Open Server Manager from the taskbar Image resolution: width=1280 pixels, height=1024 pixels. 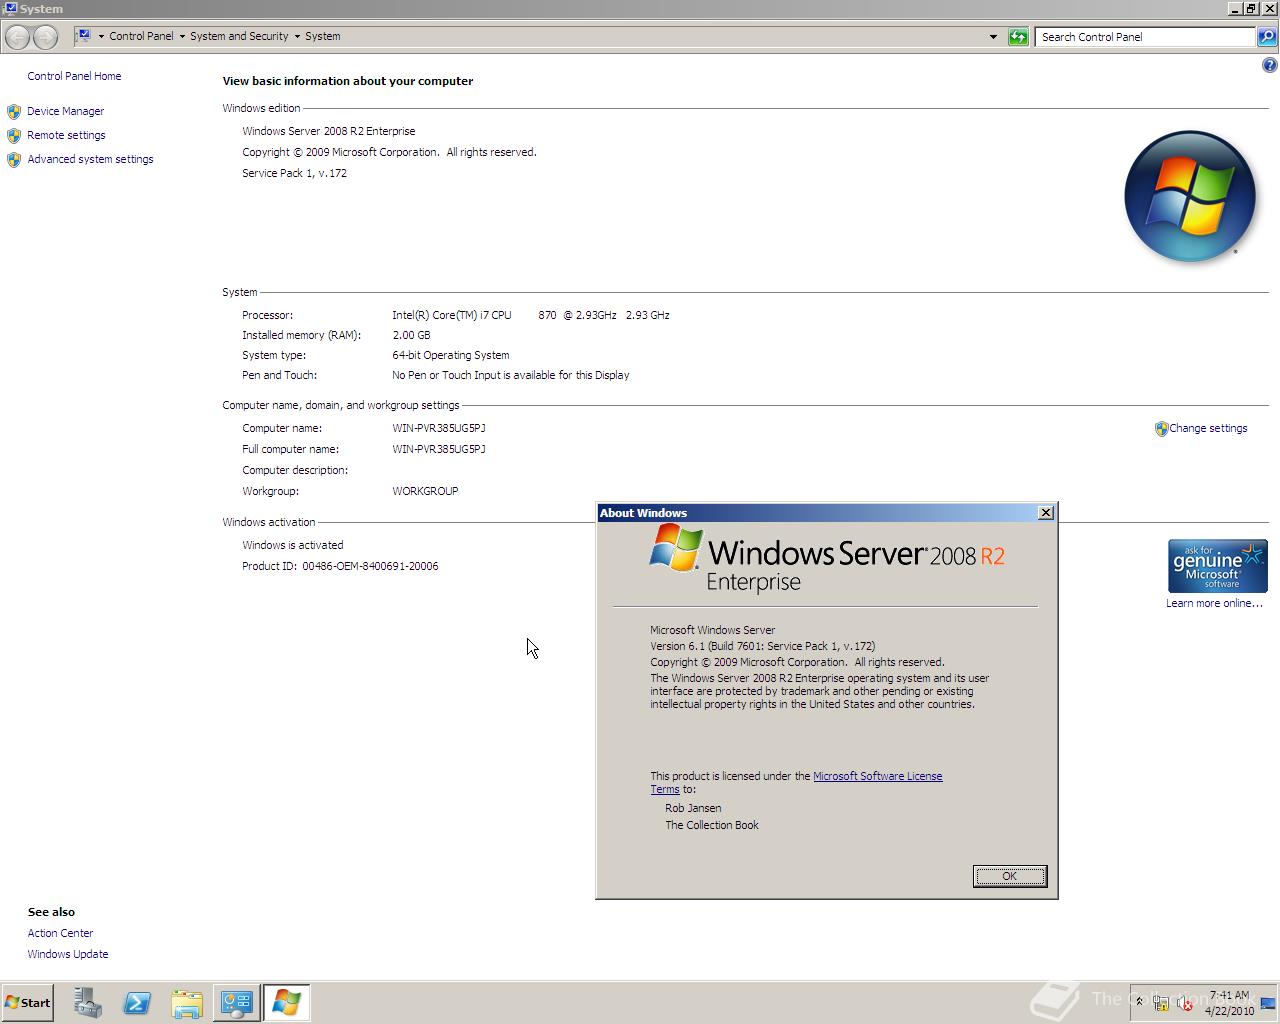click(x=87, y=1003)
